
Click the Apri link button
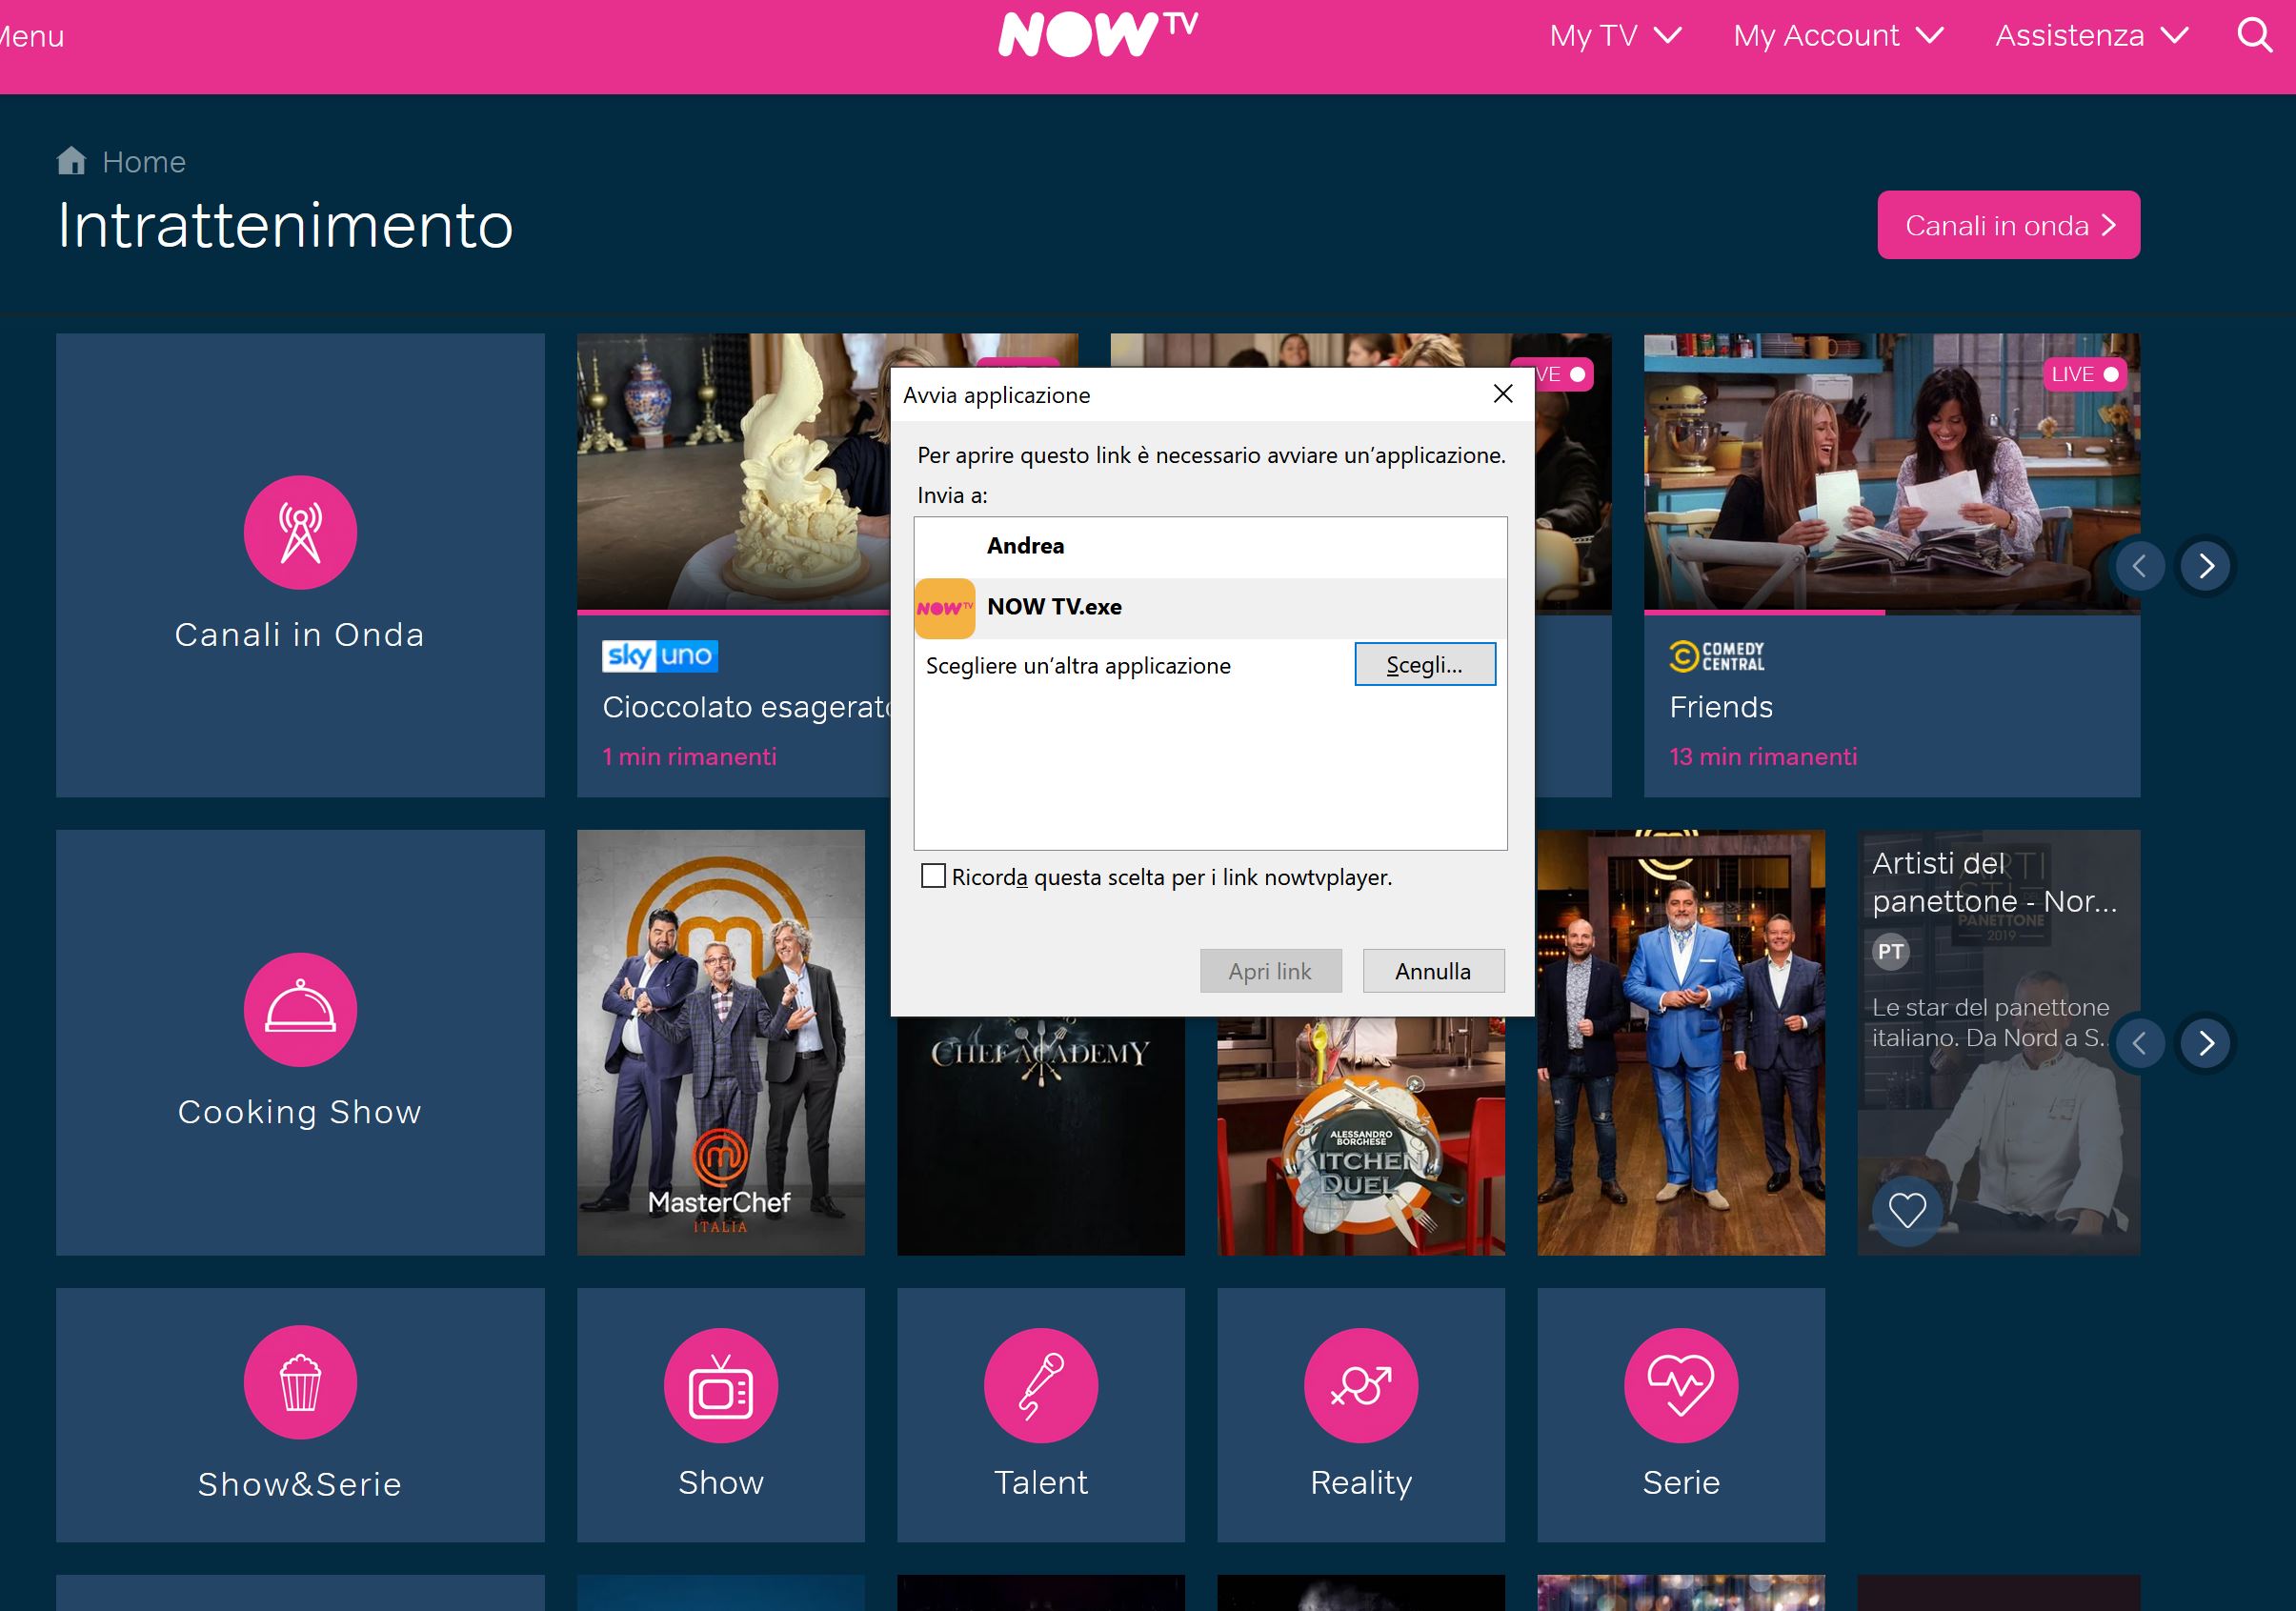point(1270,971)
